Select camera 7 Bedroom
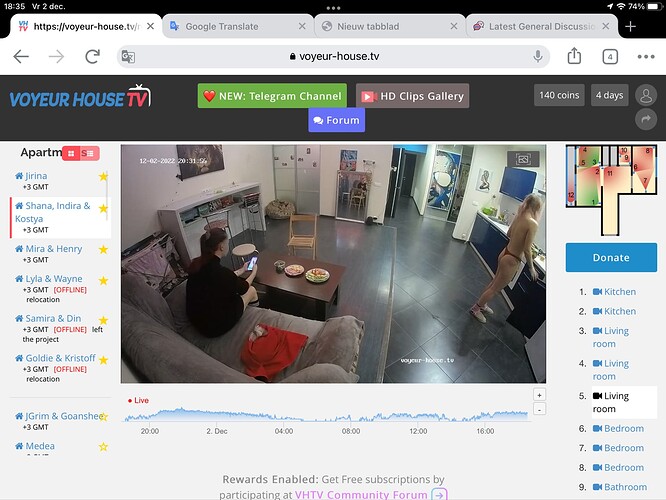 pos(618,448)
